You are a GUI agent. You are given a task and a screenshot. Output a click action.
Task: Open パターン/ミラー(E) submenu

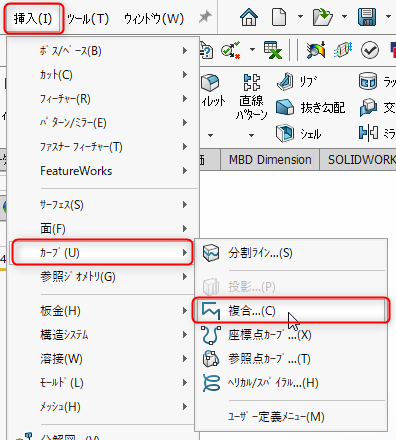coord(103,123)
